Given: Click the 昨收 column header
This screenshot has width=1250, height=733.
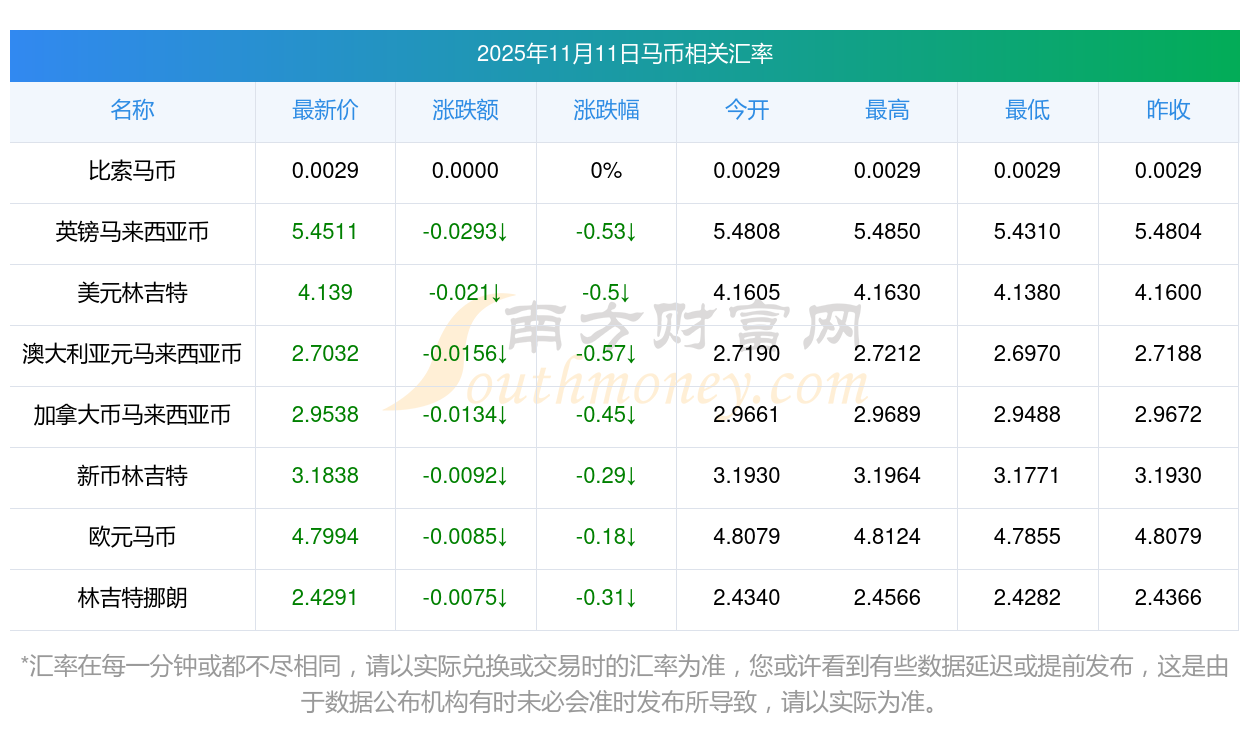Looking at the screenshot, I should point(1168,111).
